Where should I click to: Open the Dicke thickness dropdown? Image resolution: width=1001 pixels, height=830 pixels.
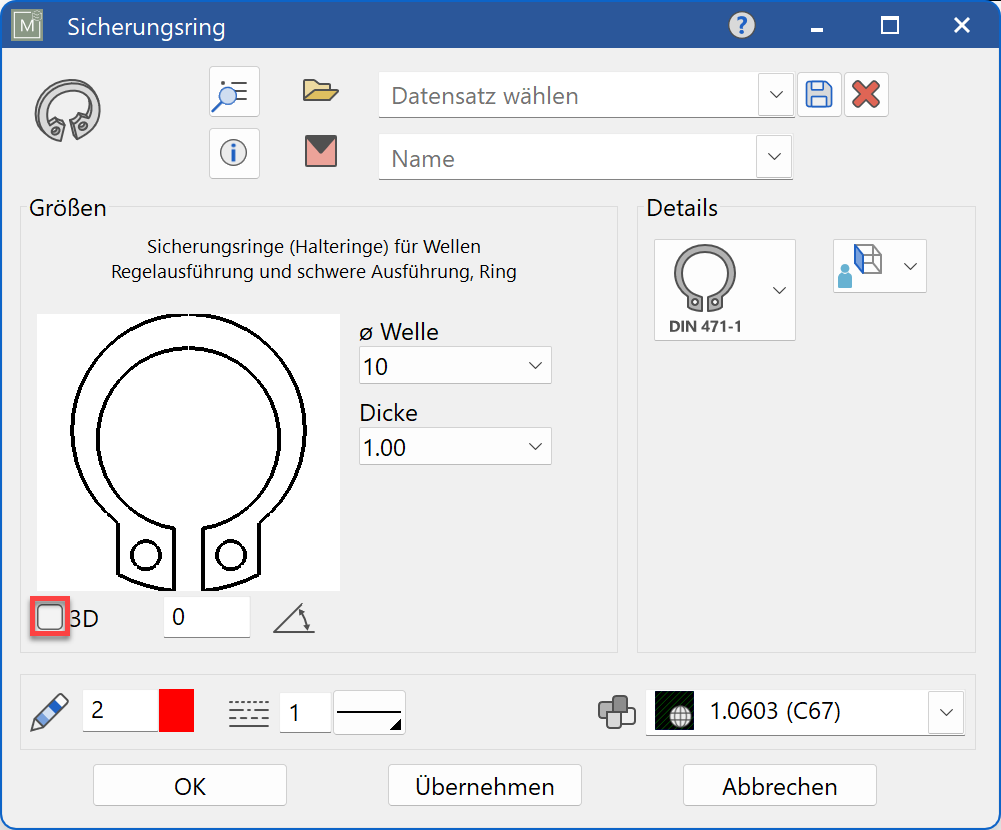(538, 446)
